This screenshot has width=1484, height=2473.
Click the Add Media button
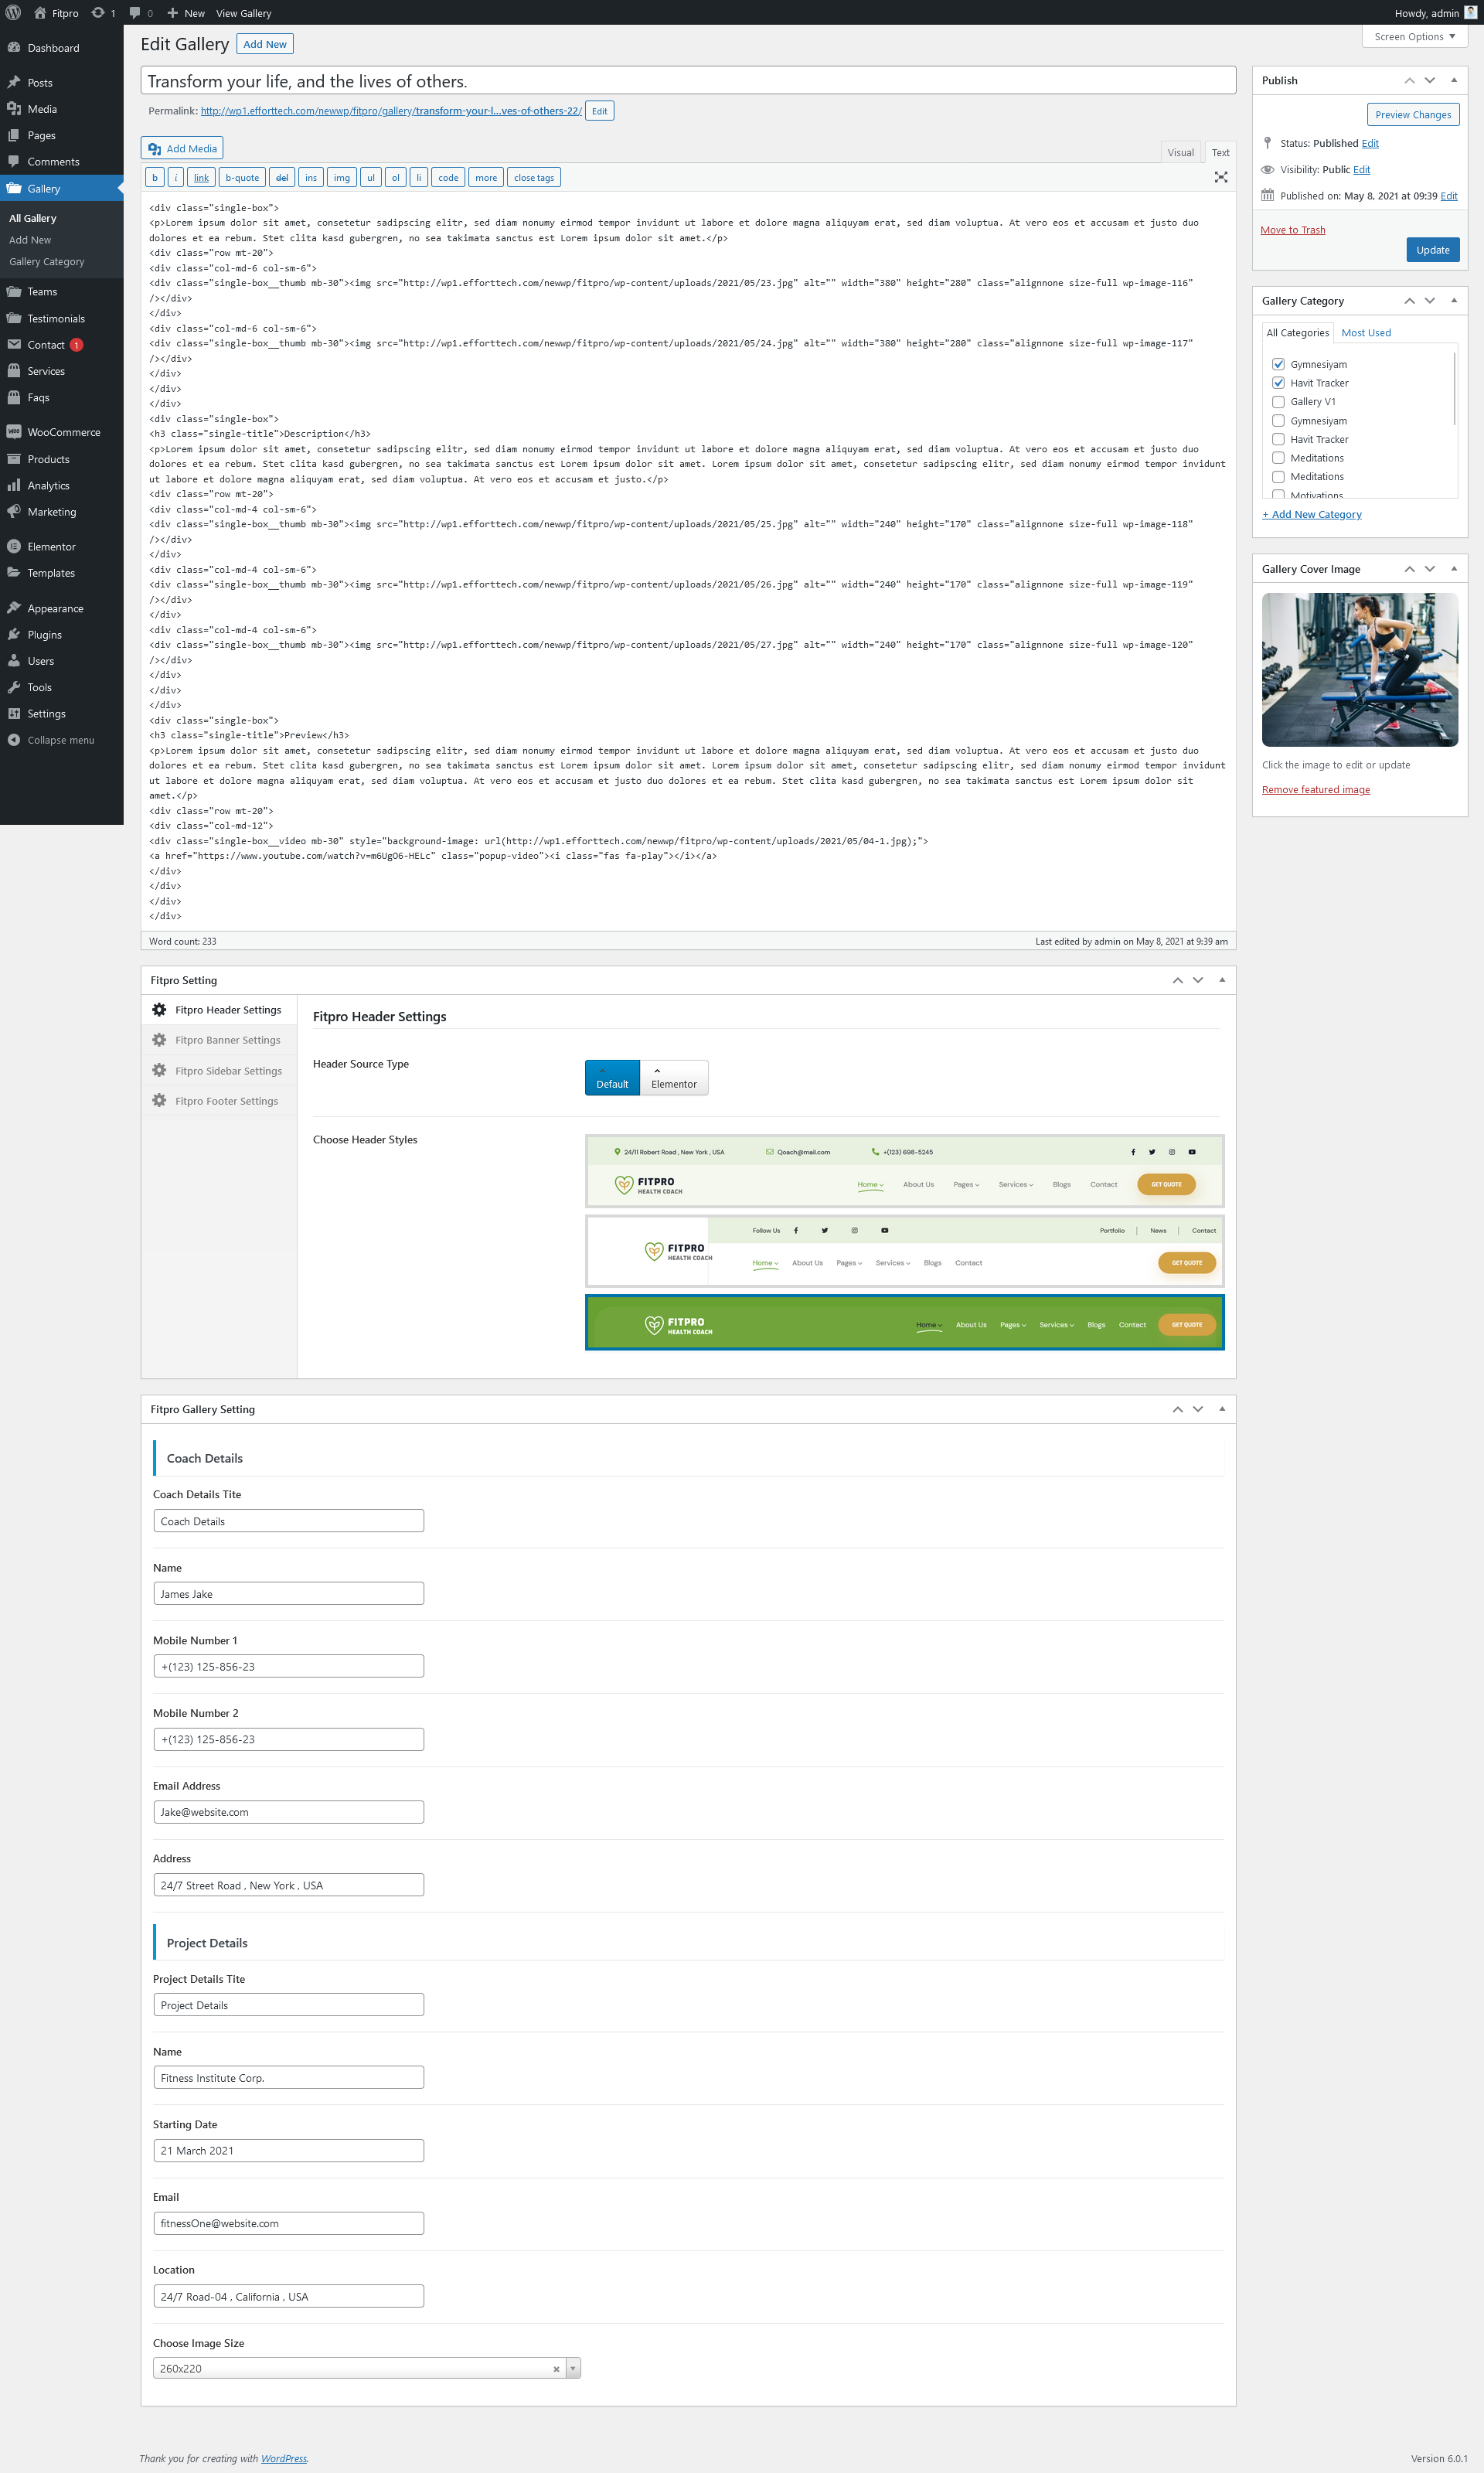point(182,149)
